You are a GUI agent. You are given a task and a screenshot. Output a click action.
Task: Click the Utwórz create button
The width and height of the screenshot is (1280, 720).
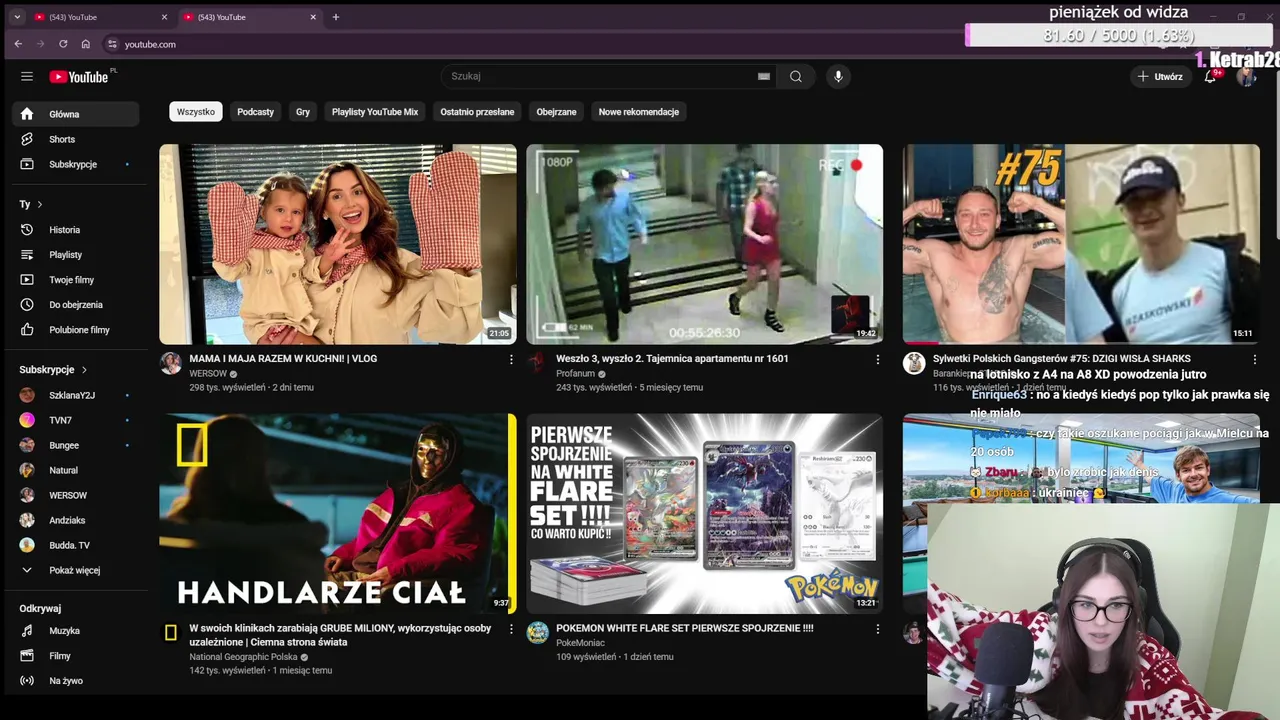click(1160, 76)
